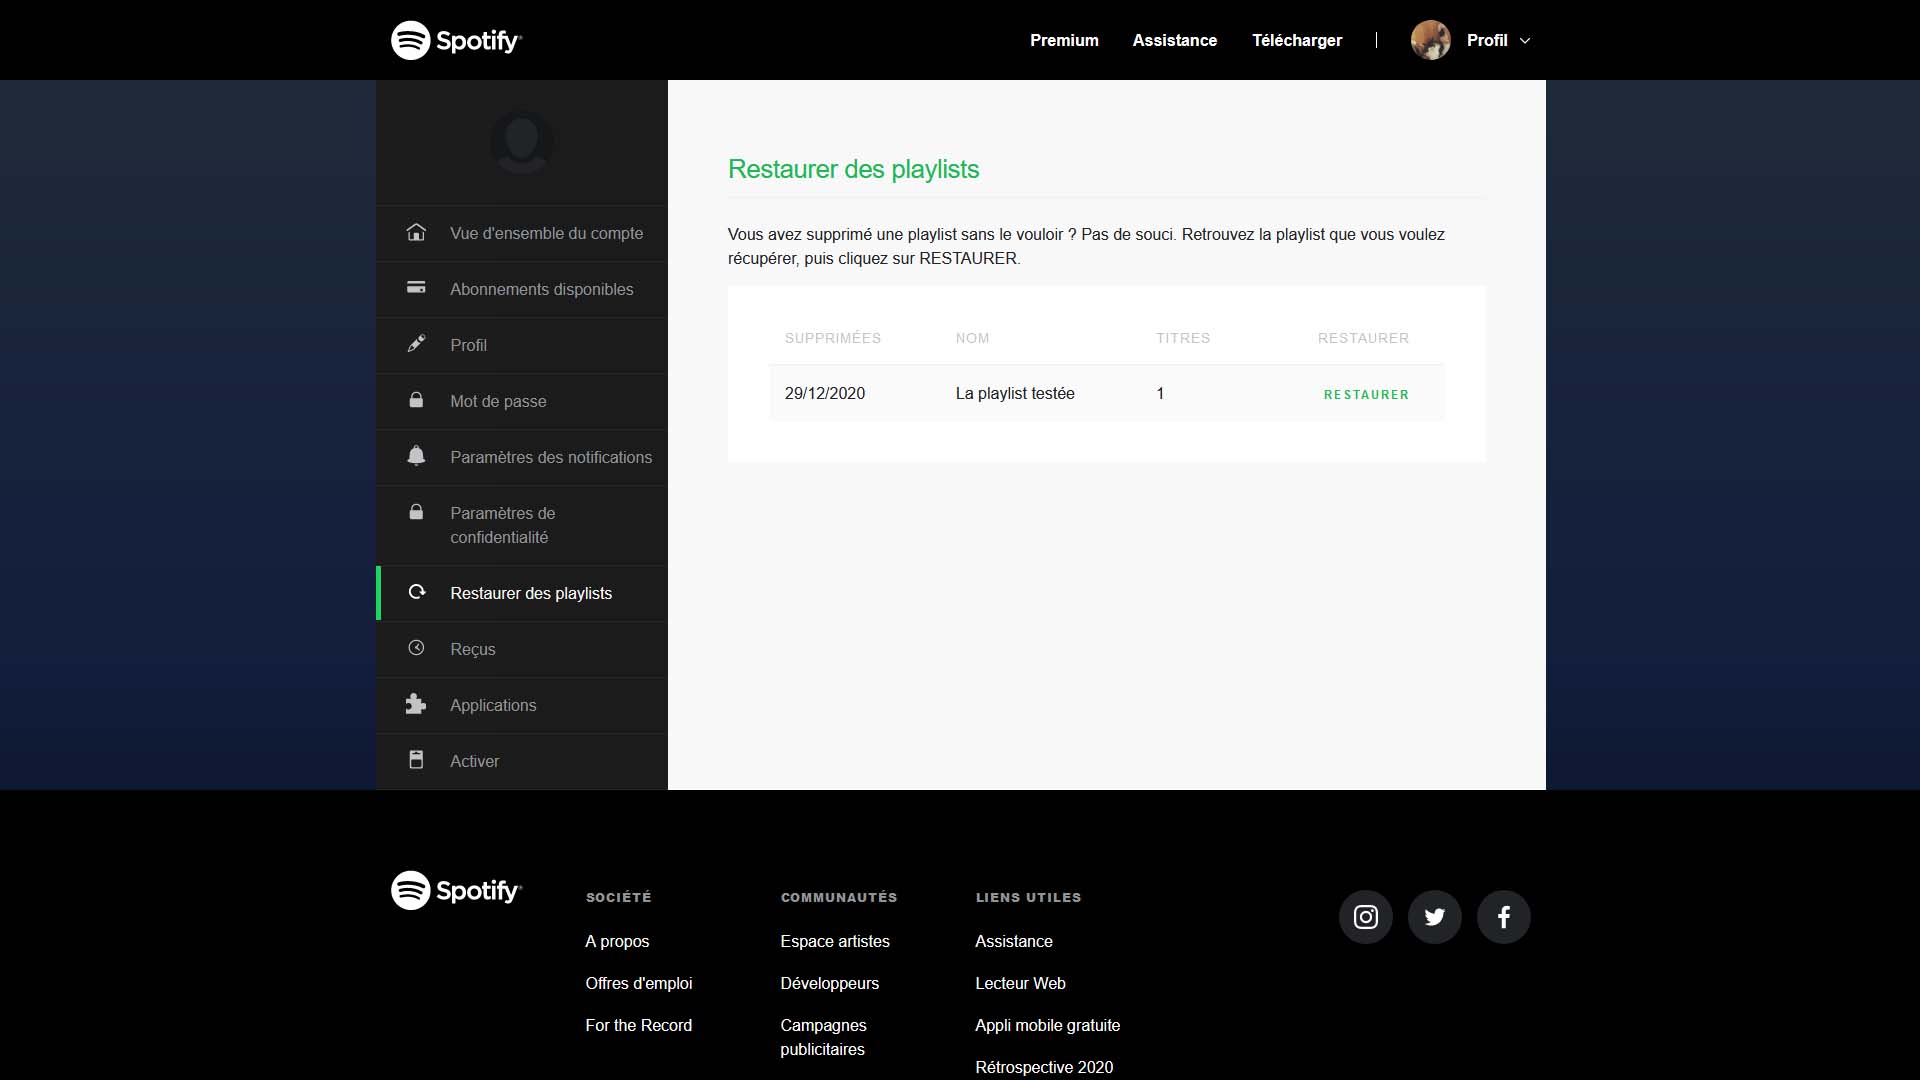Open the For the Record footer link

coord(639,1025)
